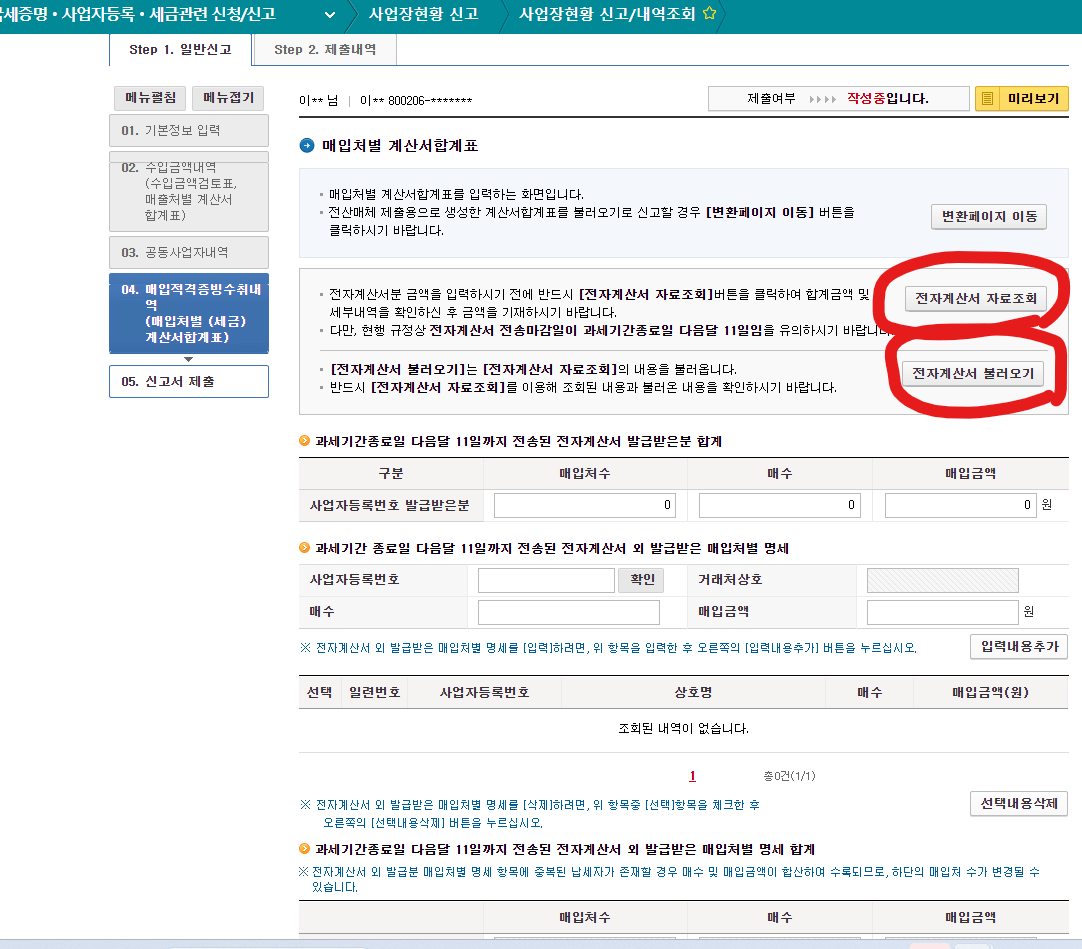The image size is (1082, 949).
Task: Click the 매입처수 value field
Action: 584,505
